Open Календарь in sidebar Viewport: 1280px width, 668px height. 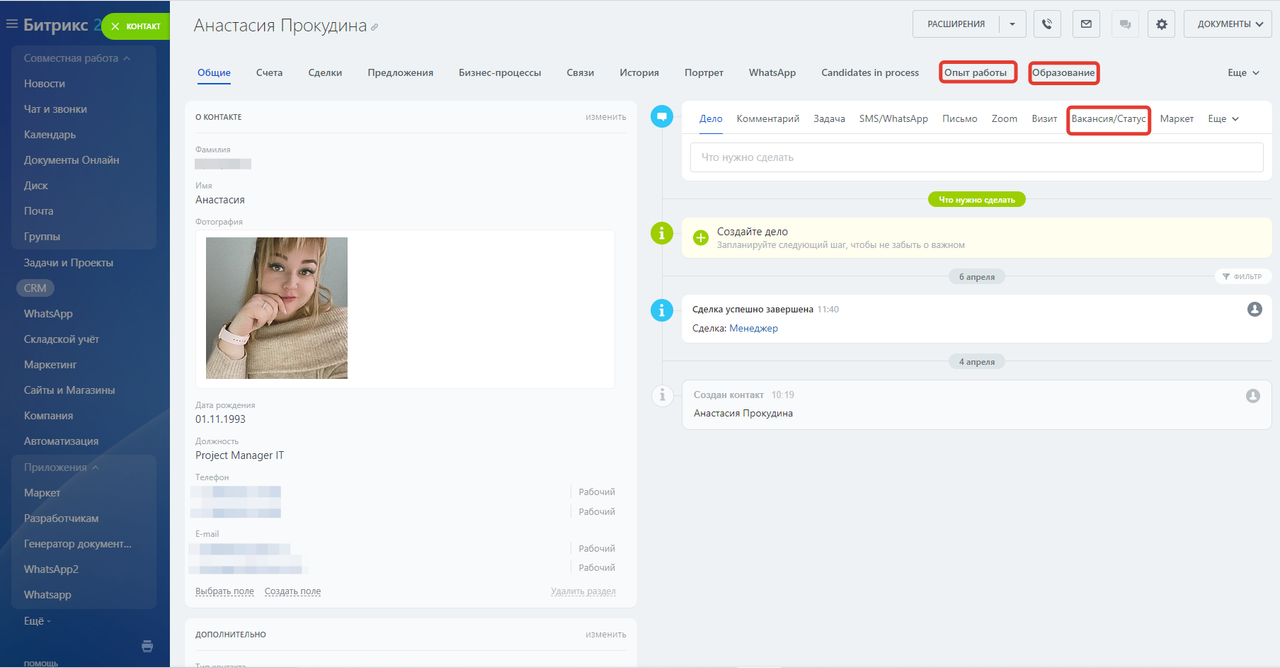pos(50,135)
